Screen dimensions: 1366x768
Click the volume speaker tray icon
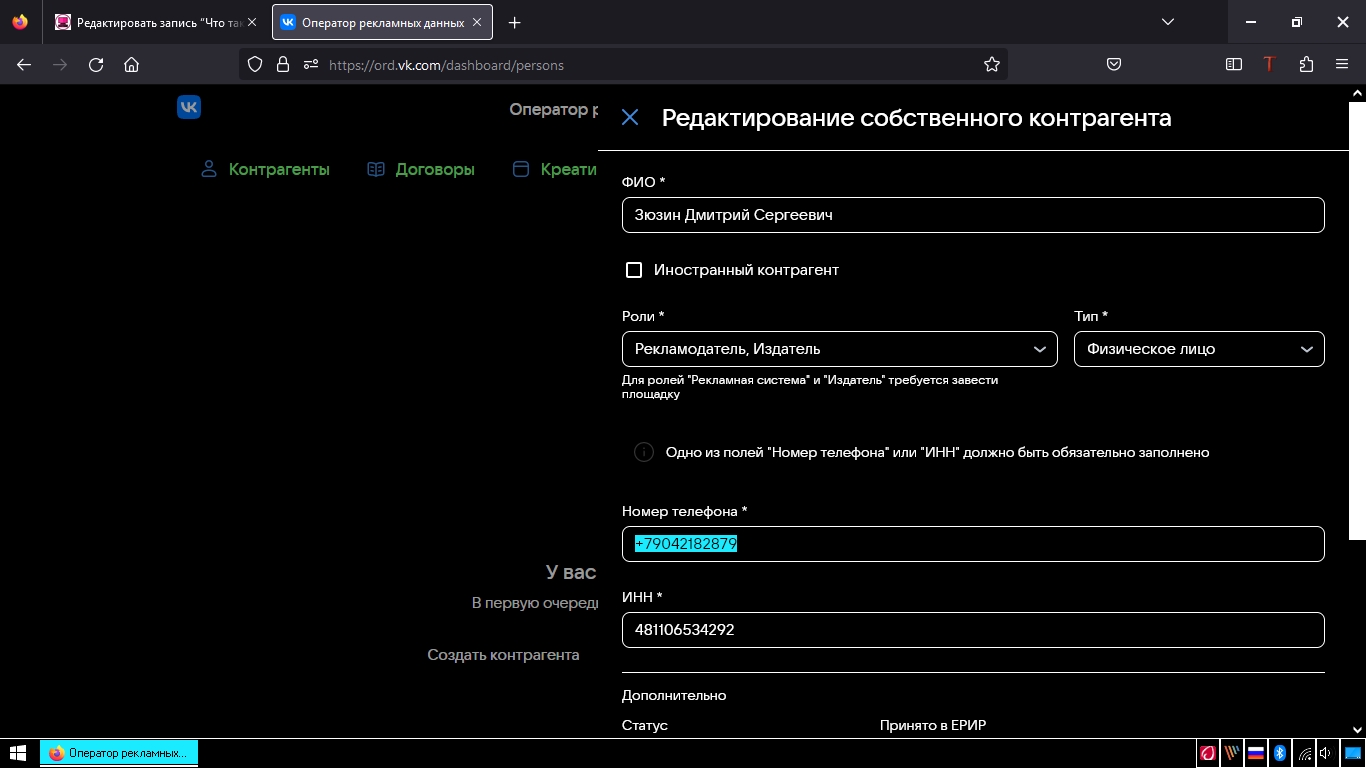click(x=1325, y=753)
